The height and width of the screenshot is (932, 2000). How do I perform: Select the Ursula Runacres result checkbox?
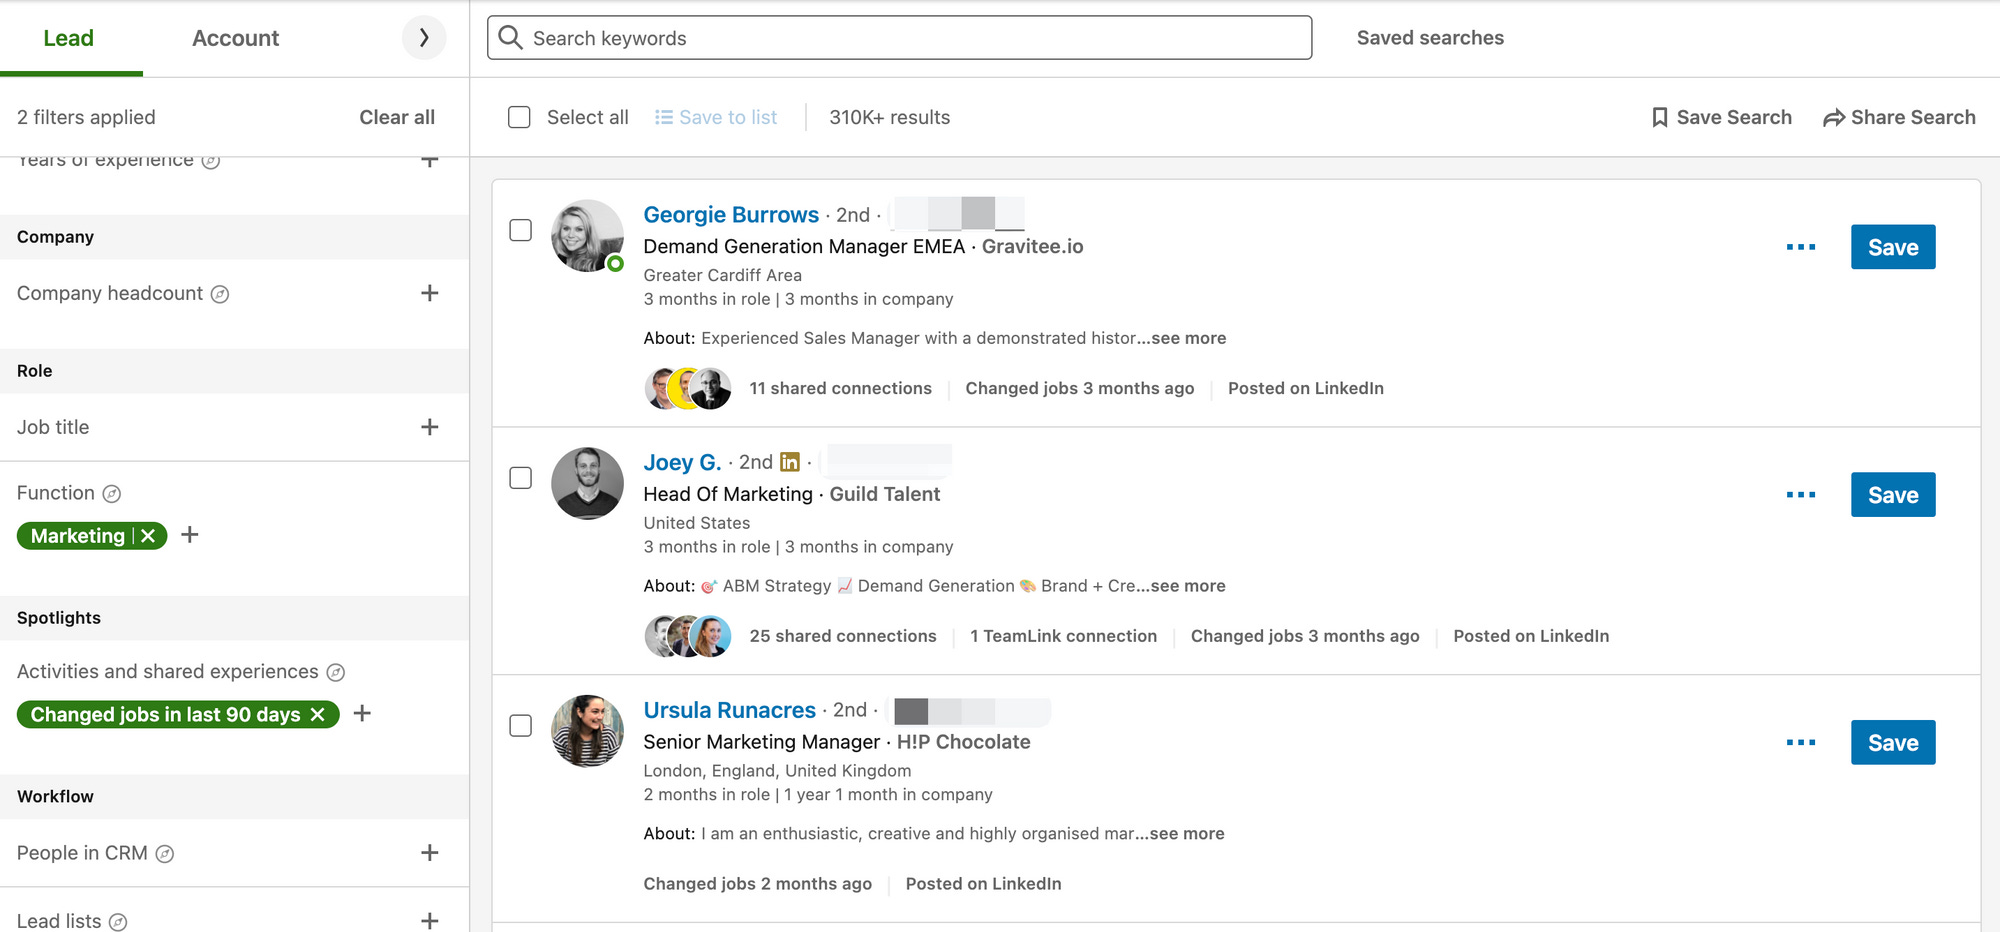tap(521, 725)
